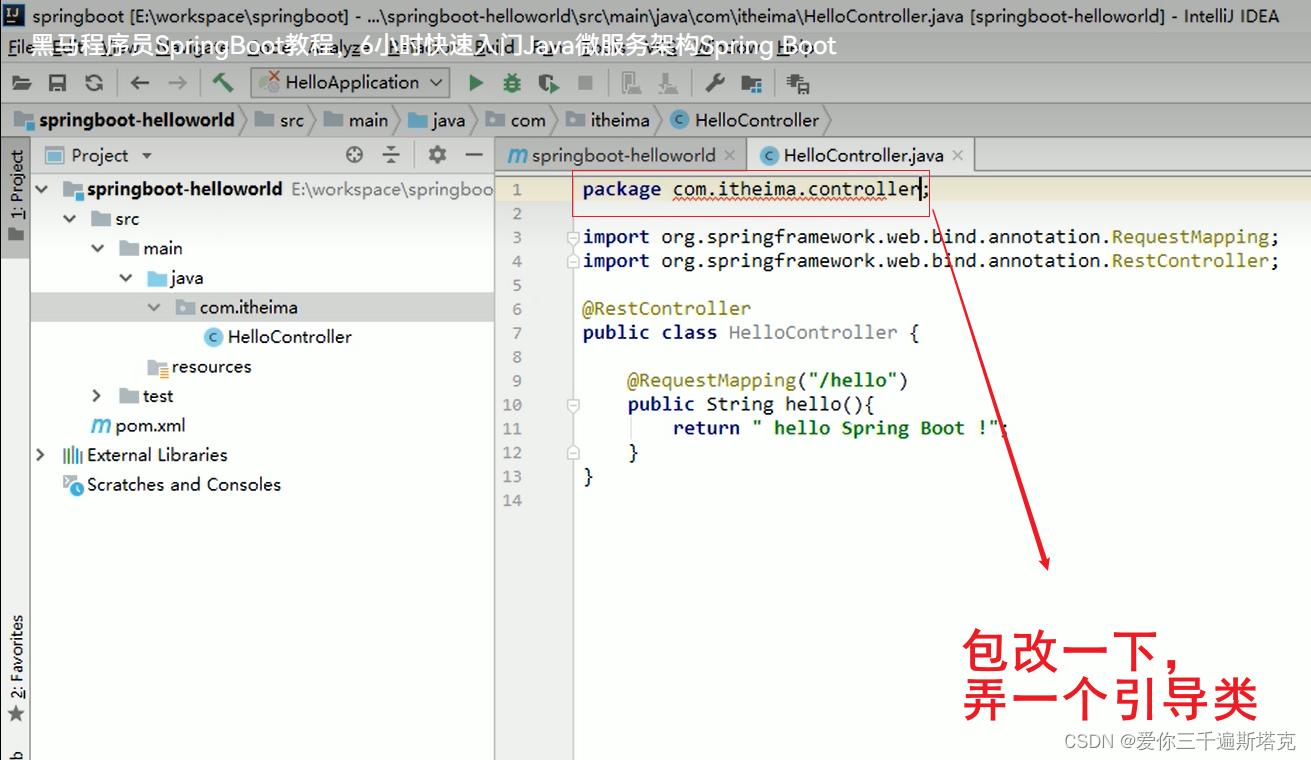Image resolution: width=1311 pixels, height=760 pixels.
Task: Run the HelloApplication with the green play icon
Action: coord(475,83)
